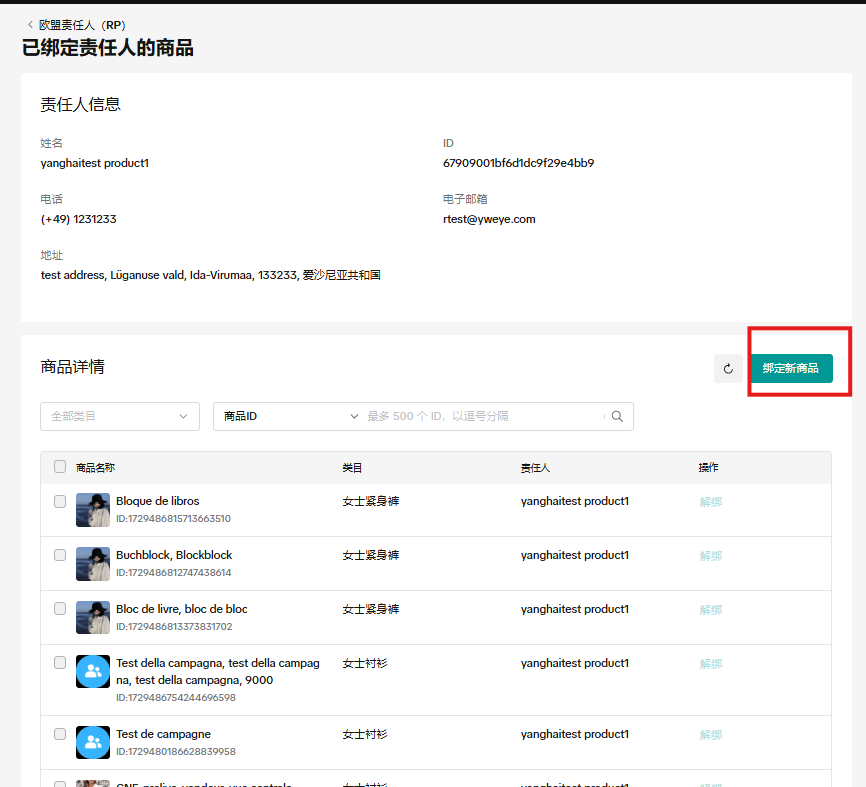The height and width of the screenshot is (787, 866).
Task: Check the box beside Test de campagne
Action: tap(59, 734)
